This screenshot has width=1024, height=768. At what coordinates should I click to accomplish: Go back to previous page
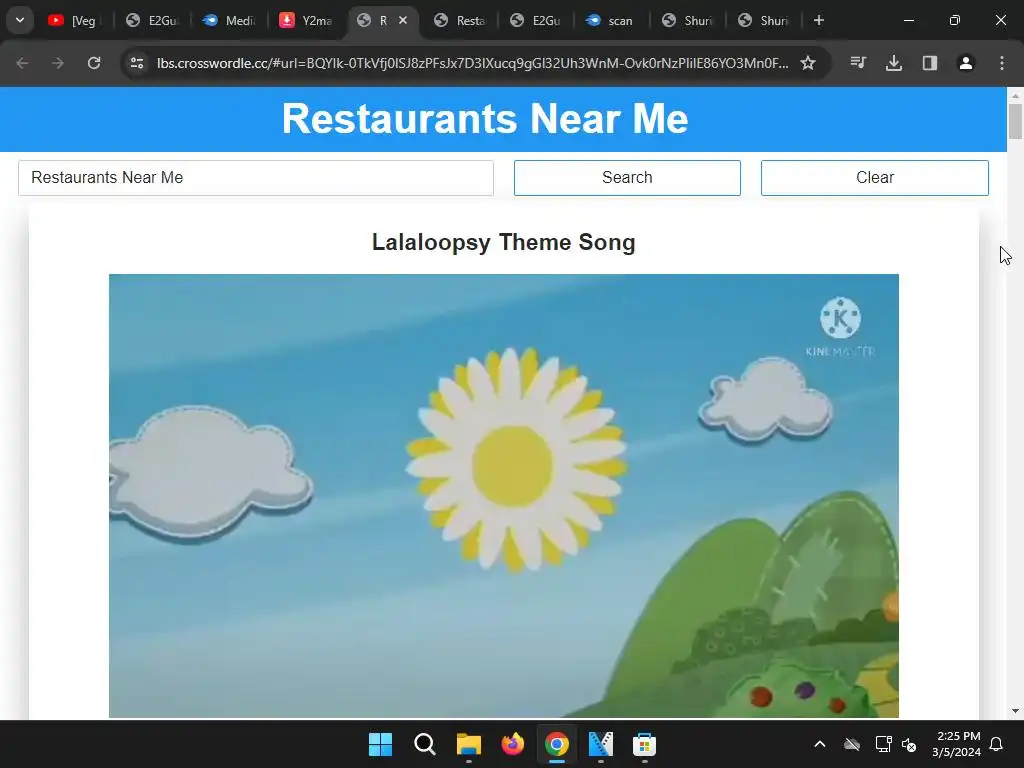[x=22, y=63]
